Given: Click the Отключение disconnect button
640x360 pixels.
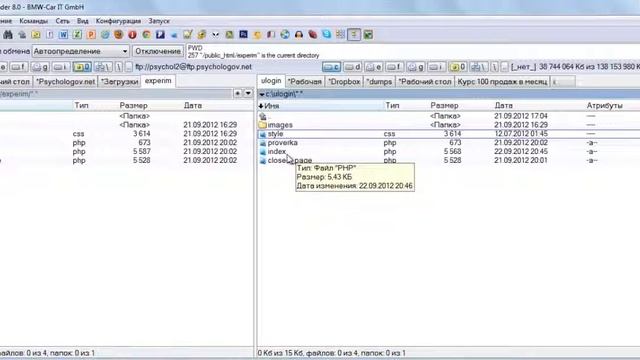Looking at the screenshot, I should (158, 51).
